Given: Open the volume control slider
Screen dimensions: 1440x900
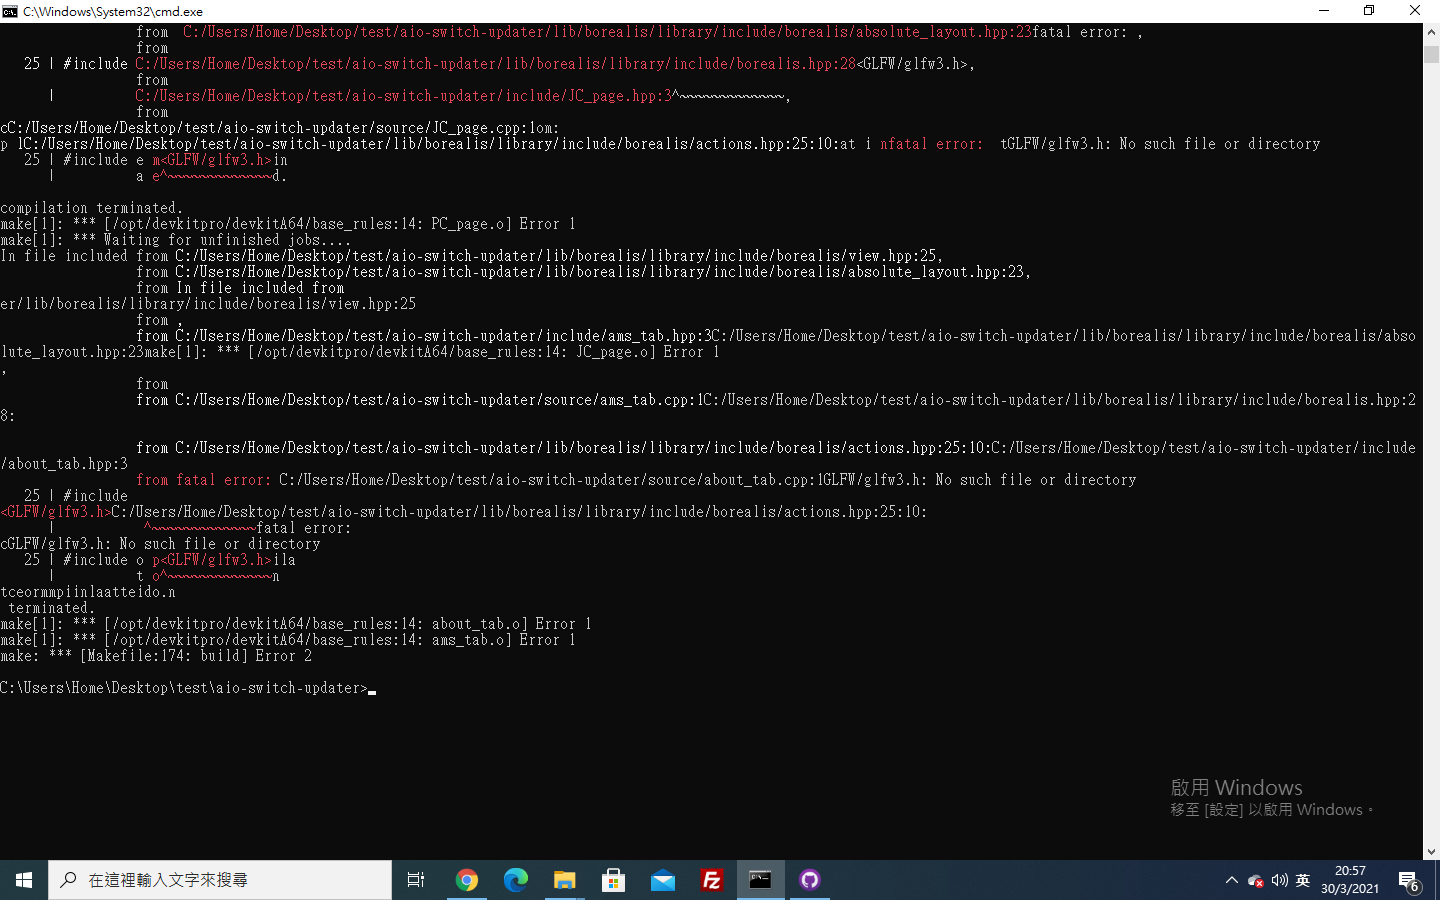Looking at the screenshot, I should click(1279, 880).
